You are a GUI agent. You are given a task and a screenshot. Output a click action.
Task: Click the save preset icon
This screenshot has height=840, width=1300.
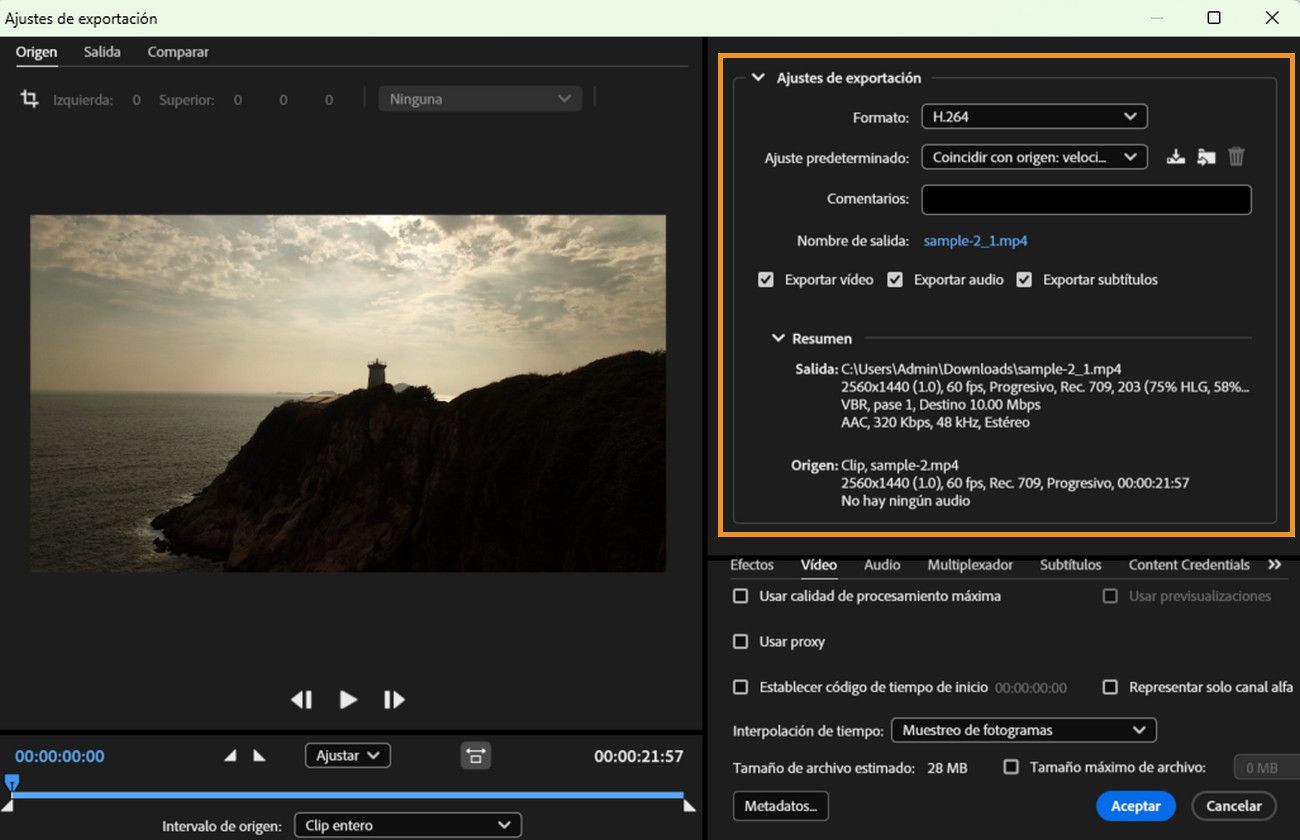click(1176, 157)
